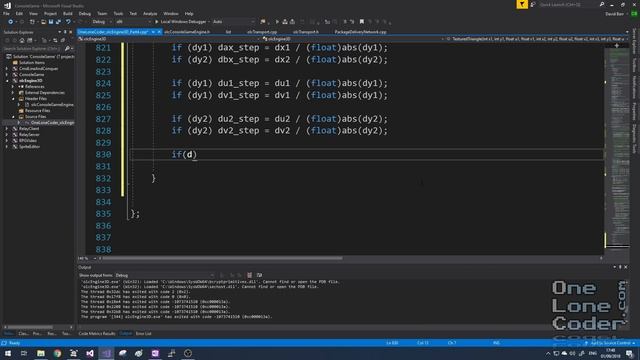Switch to PackageDeliveryNetwork.cpp tab

(360, 32)
